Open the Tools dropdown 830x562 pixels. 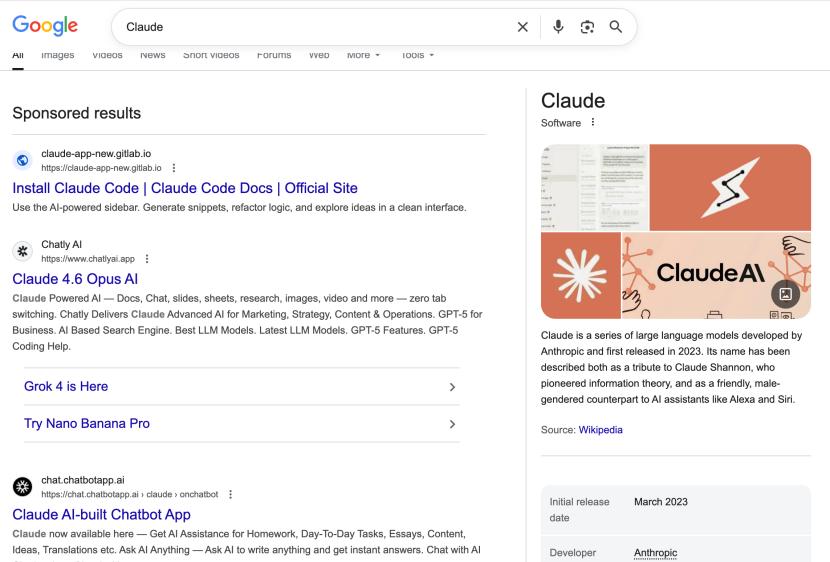click(417, 55)
